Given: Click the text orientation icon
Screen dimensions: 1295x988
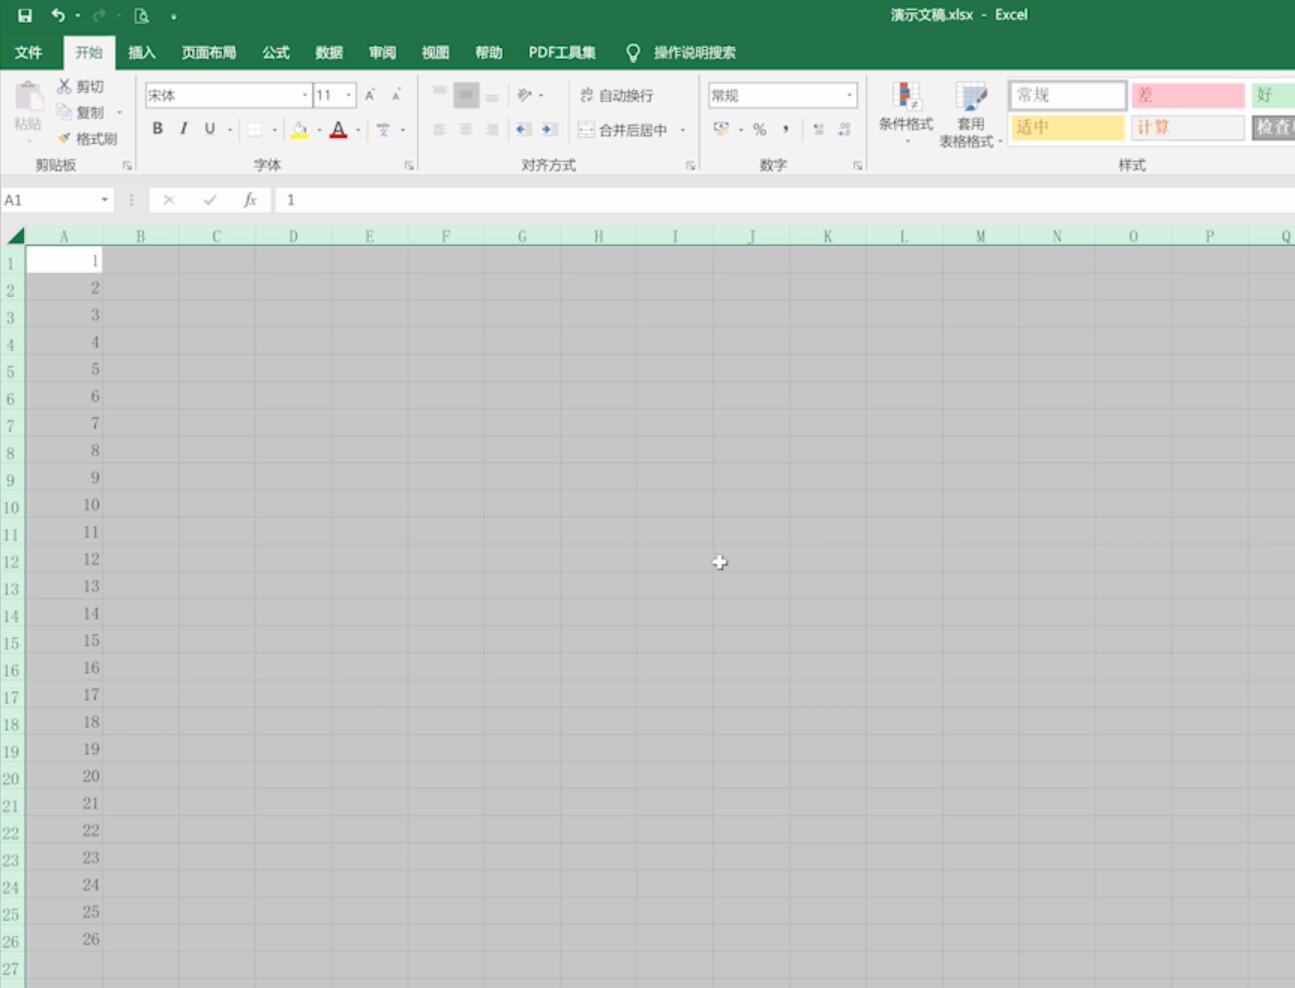Looking at the screenshot, I should point(524,95).
